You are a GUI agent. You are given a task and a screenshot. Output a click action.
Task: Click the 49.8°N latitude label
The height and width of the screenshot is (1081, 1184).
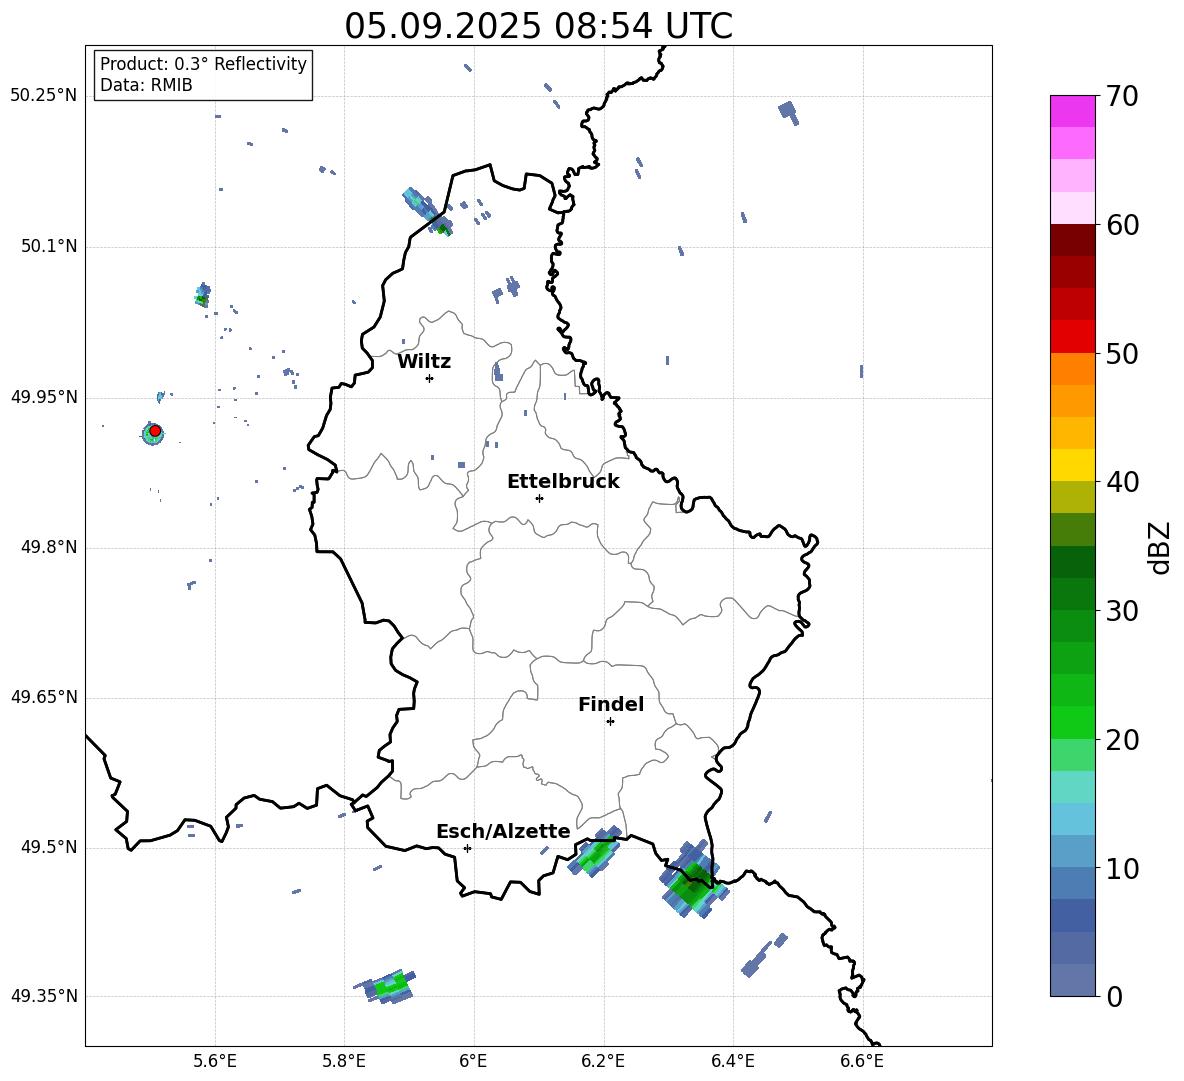(x=48, y=547)
